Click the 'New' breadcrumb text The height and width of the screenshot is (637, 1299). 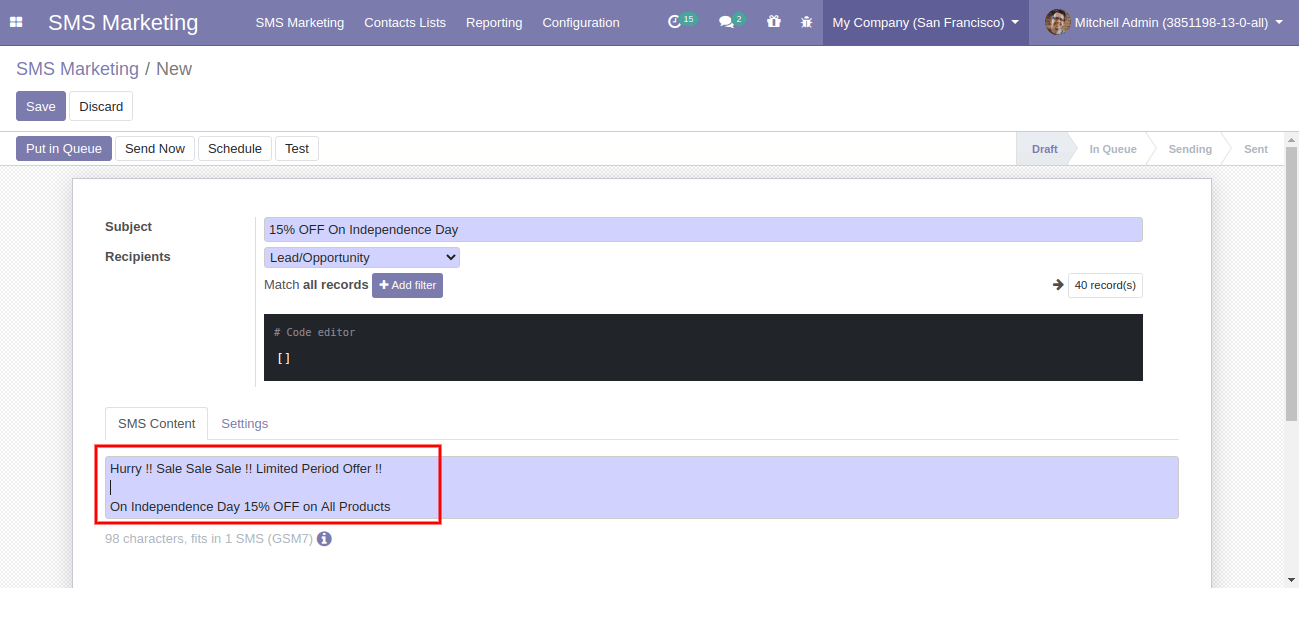(174, 69)
